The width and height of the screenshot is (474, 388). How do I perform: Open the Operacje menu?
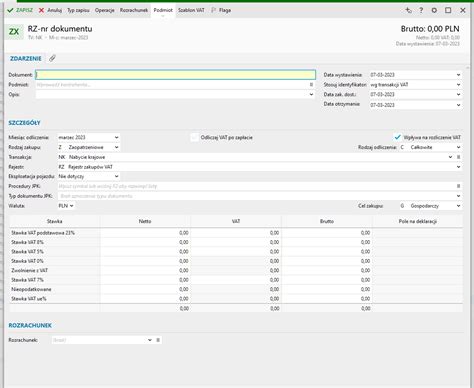pyautogui.click(x=105, y=10)
